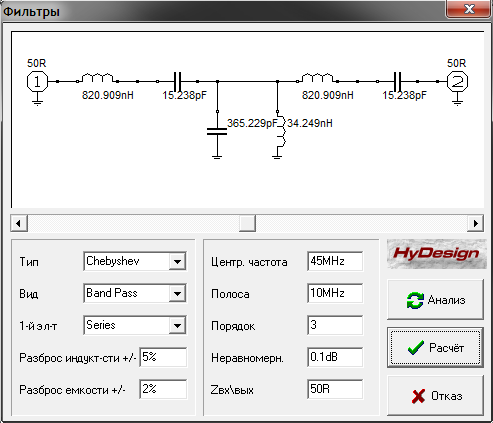Screen dimensions: 493x423
Task: Click port 1 octagon symbol in schematic
Action: click(37, 81)
